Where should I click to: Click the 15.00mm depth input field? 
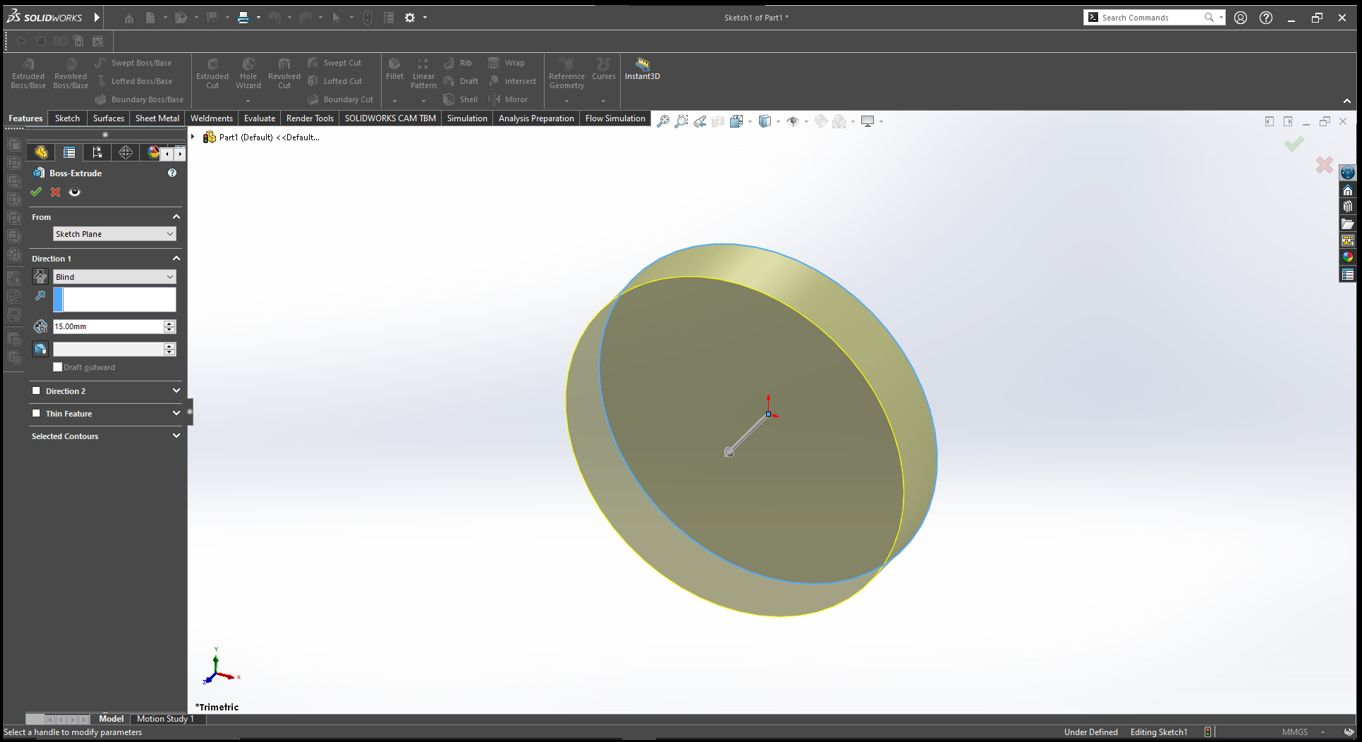(x=108, y=327)
